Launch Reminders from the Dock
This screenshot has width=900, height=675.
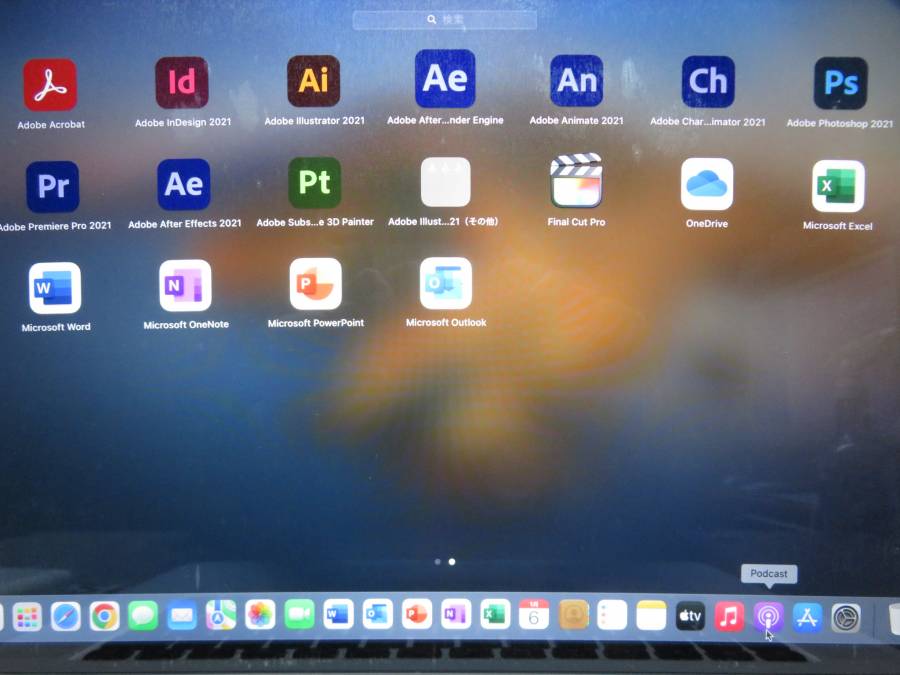tap(612, 616)
